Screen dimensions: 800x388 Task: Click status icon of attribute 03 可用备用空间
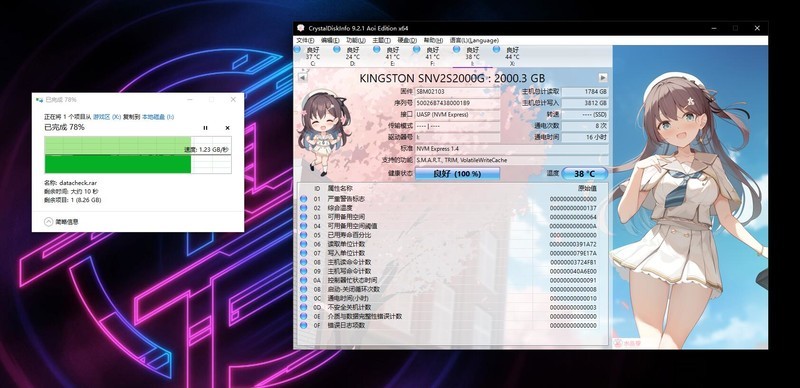coord(304,217)
